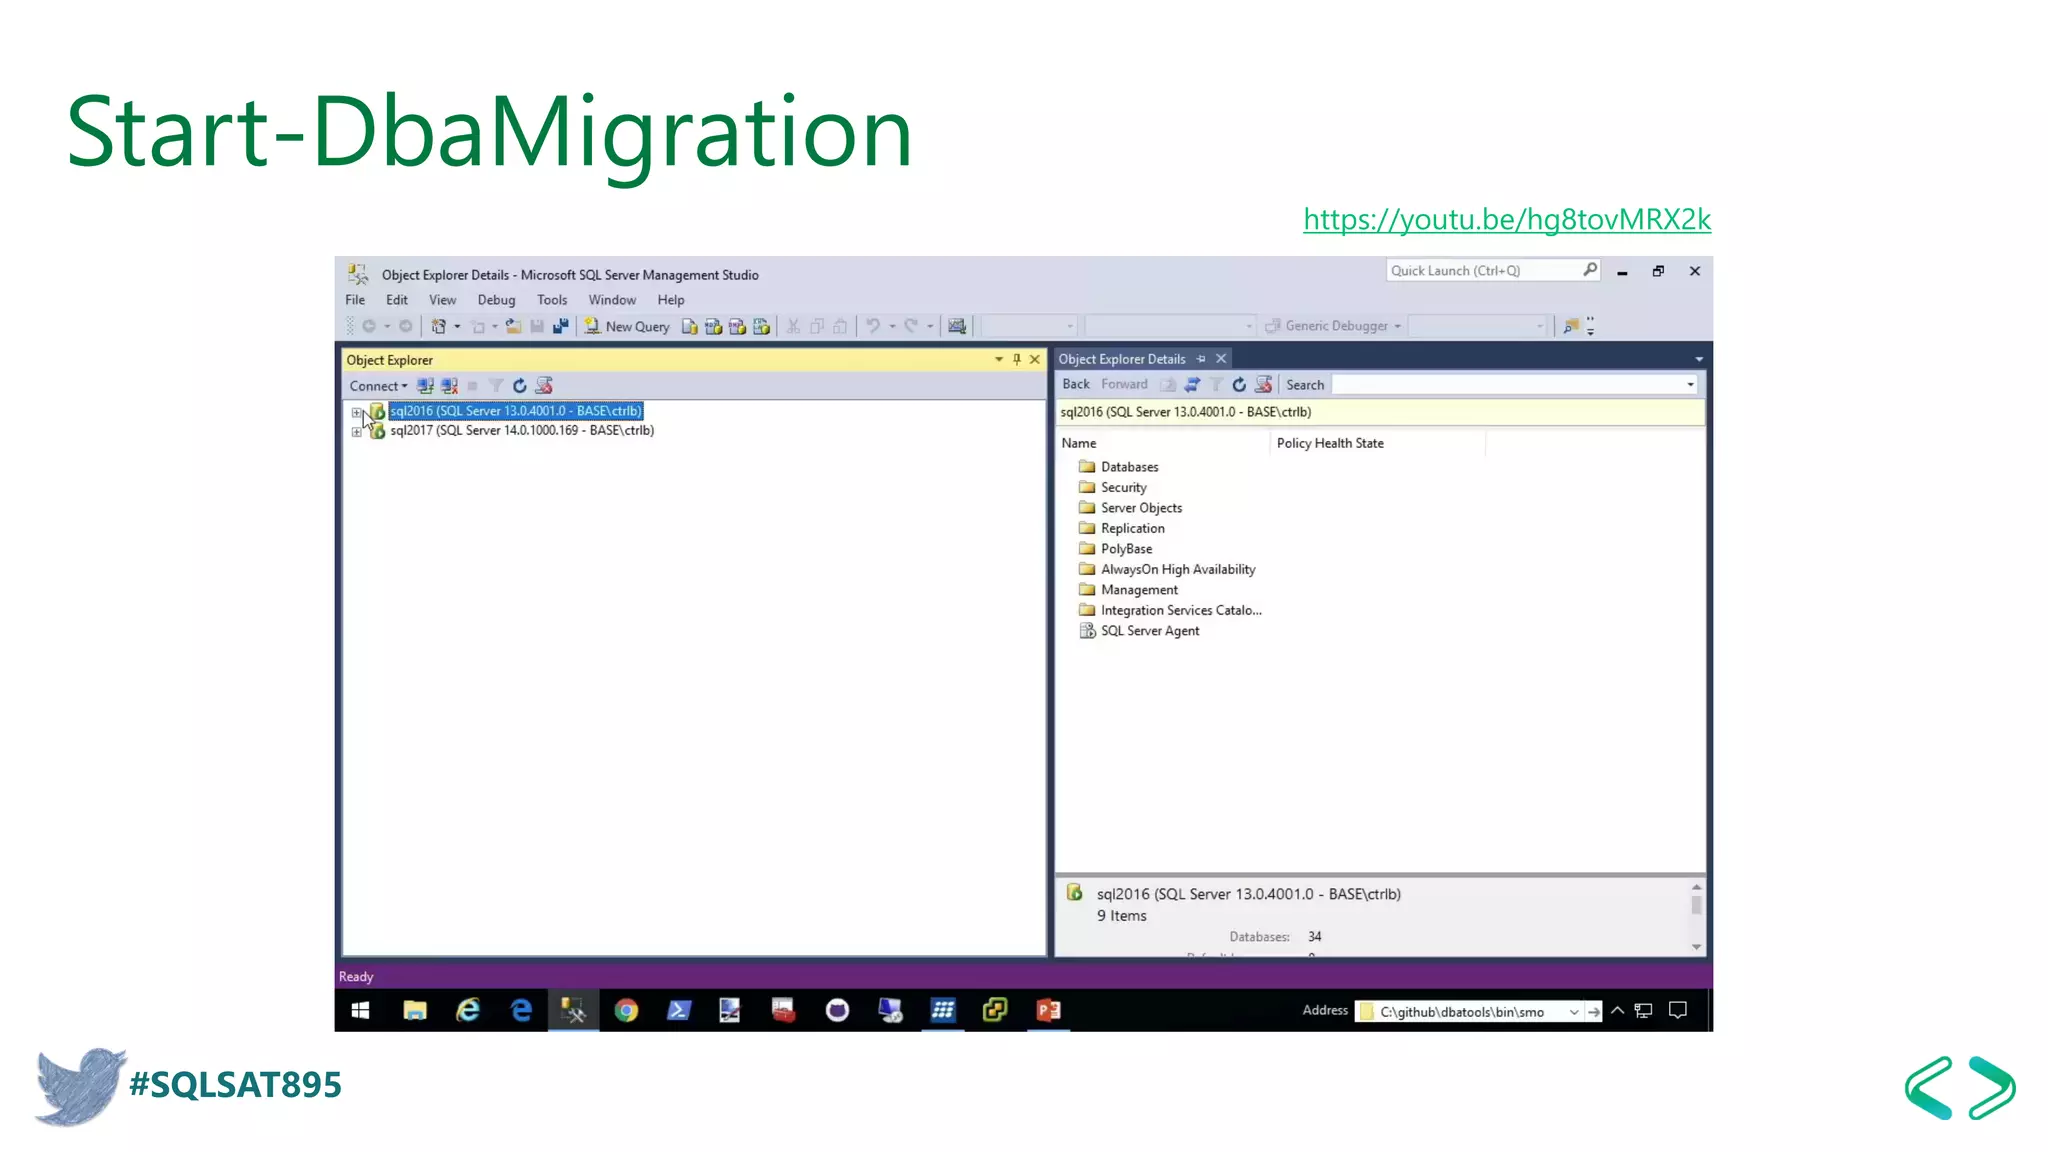Open Chrome from the taskbar
The image size is (2048, 1152).
[626, 1011]
